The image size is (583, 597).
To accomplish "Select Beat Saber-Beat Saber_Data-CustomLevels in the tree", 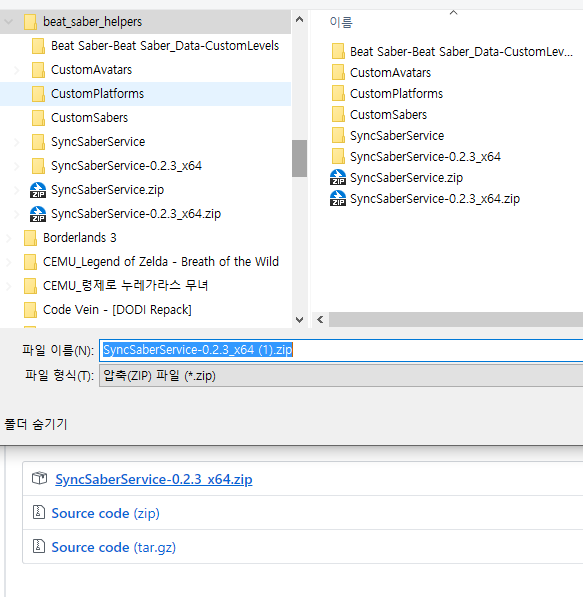I will (165, 46).
